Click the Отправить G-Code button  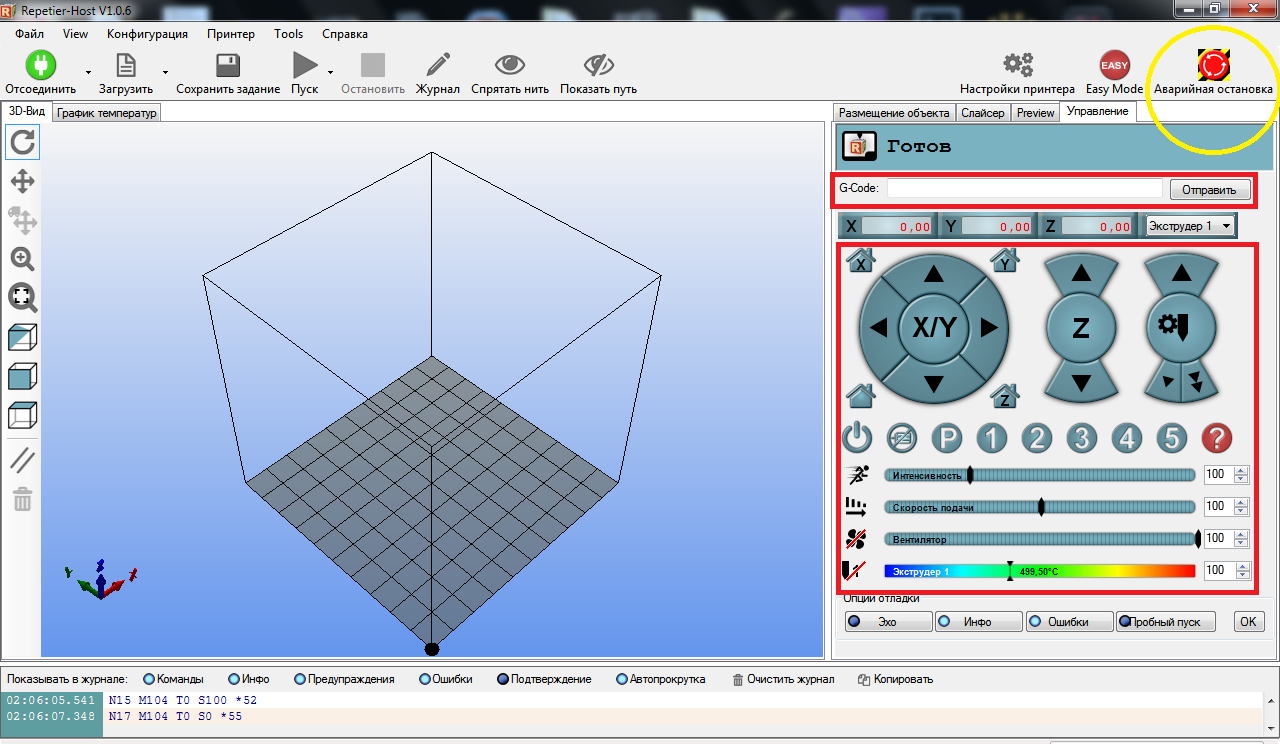1210,189
